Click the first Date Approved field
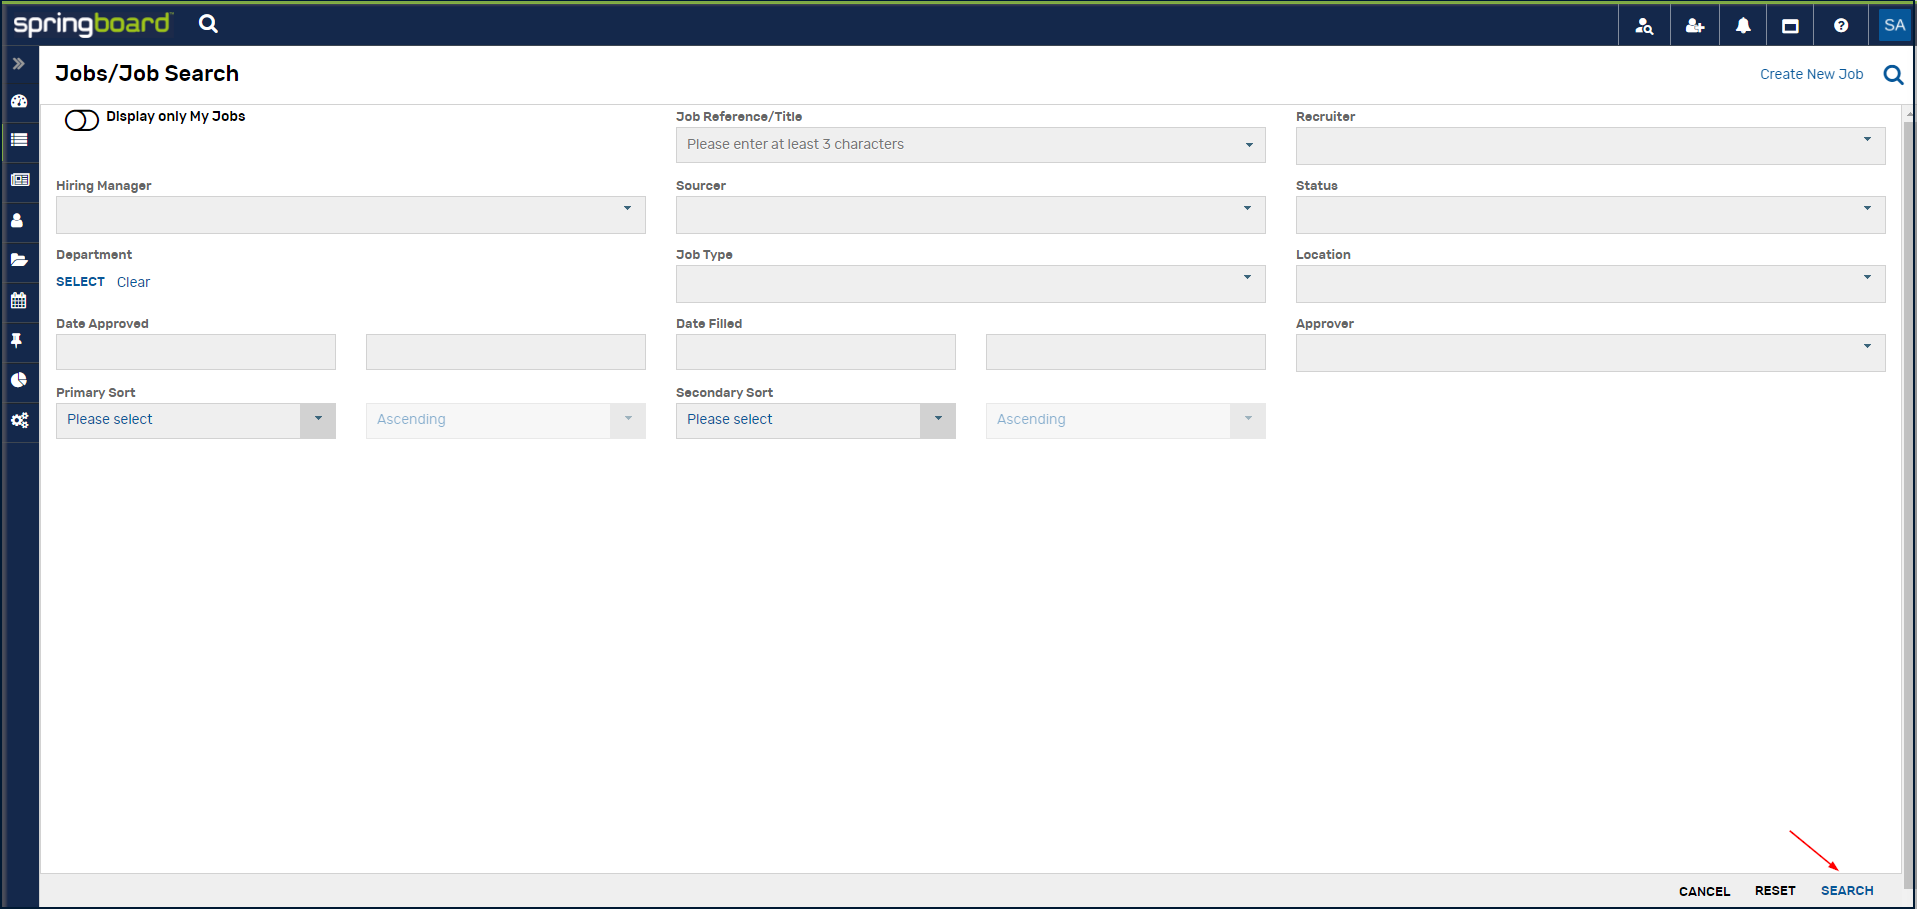This screenshot has height=909, width=1917. 195,352
